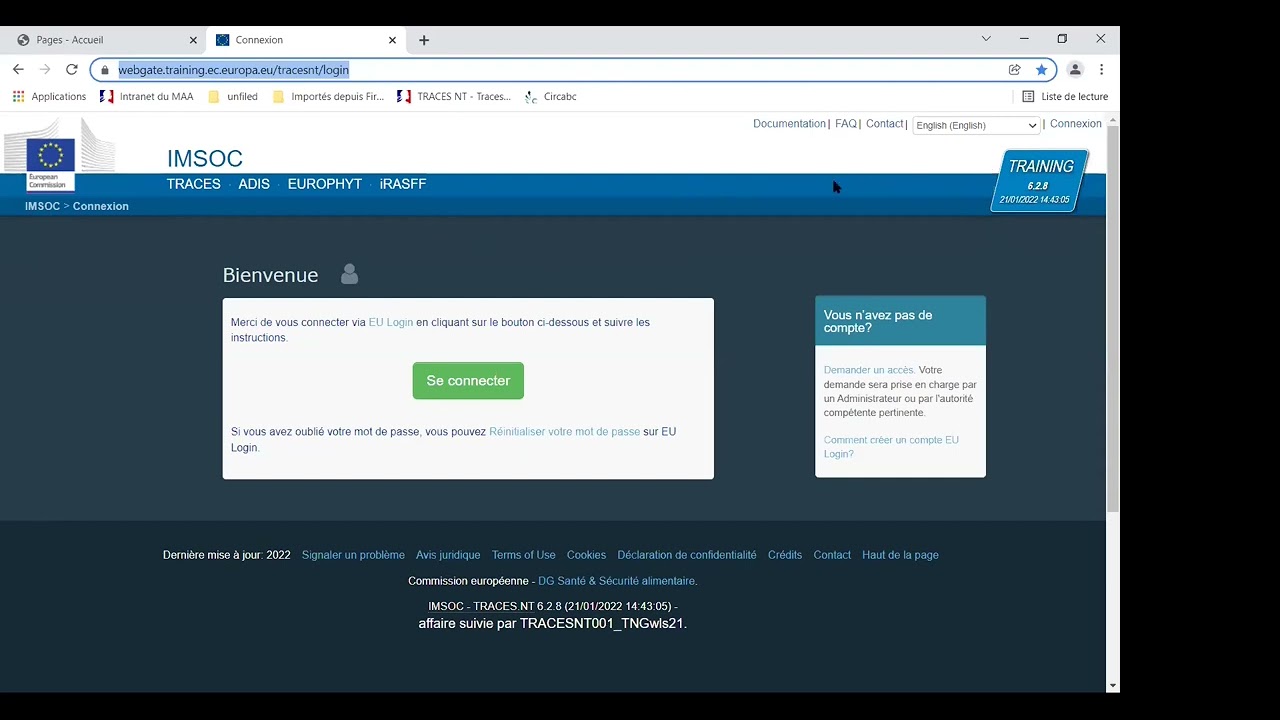Switch to the Pages - Accueil tab

(104, 40)
